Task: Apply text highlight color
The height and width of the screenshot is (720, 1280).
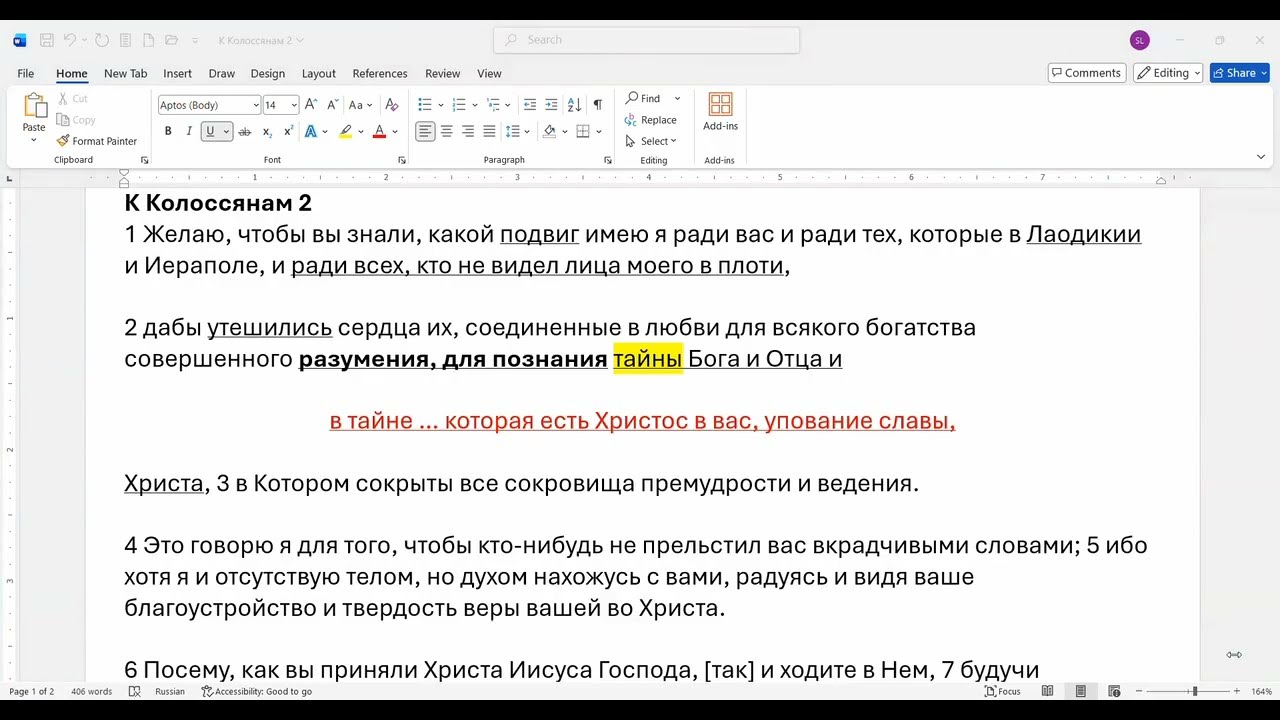Action: [345, 131]
